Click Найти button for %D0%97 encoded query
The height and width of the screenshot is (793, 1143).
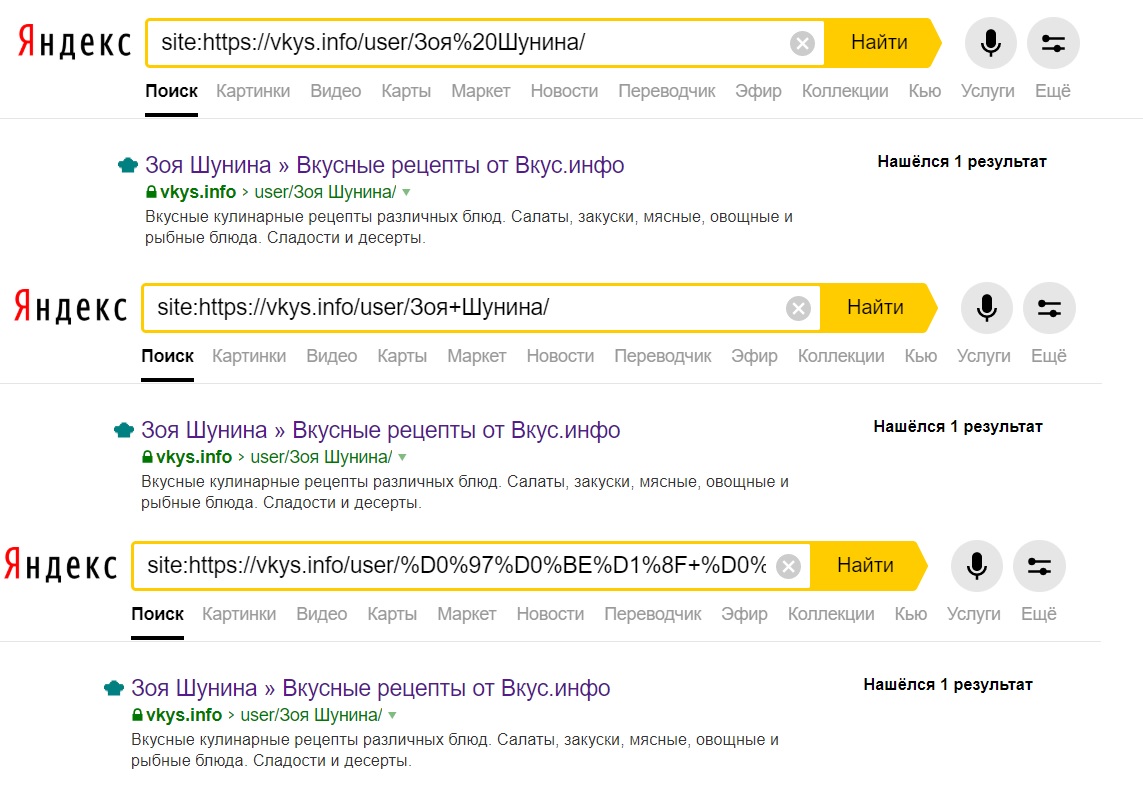click(x=868, y=565)
